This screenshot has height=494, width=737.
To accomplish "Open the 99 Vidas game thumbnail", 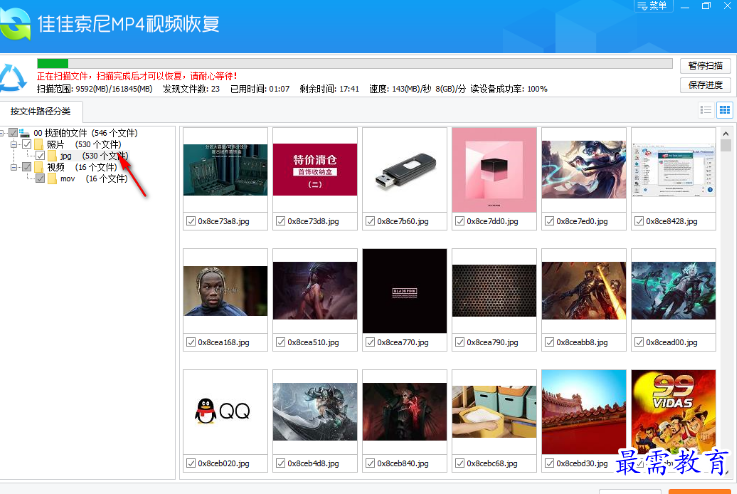I will [x=674, y=411].
